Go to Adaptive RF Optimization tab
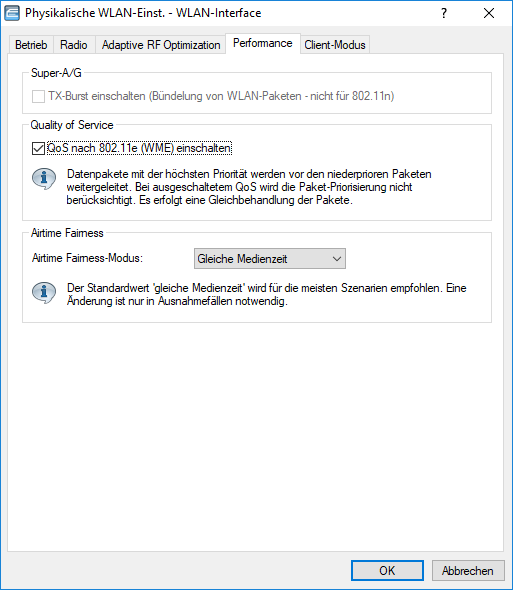The height and width of the screenshot is (590, 513). [161, 45]
